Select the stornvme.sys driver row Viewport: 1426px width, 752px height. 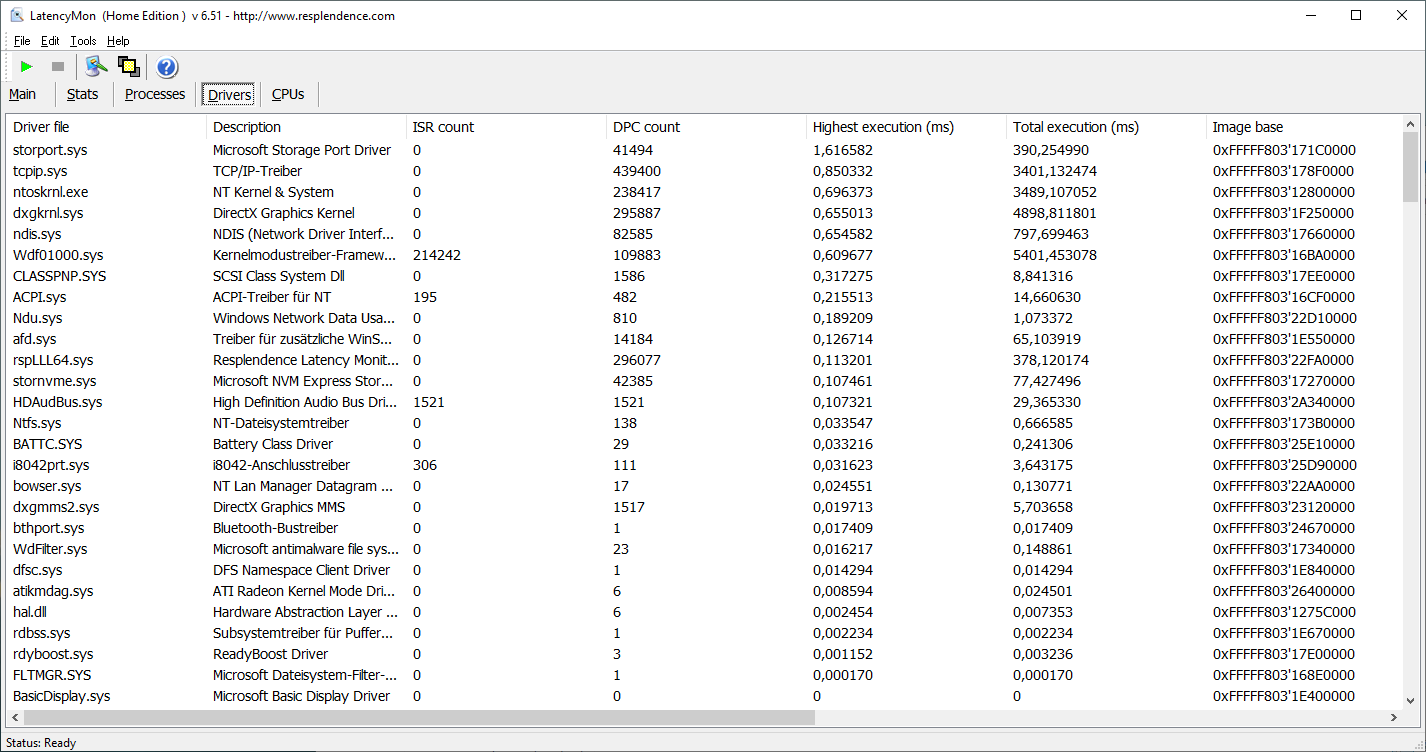[704, 381]
